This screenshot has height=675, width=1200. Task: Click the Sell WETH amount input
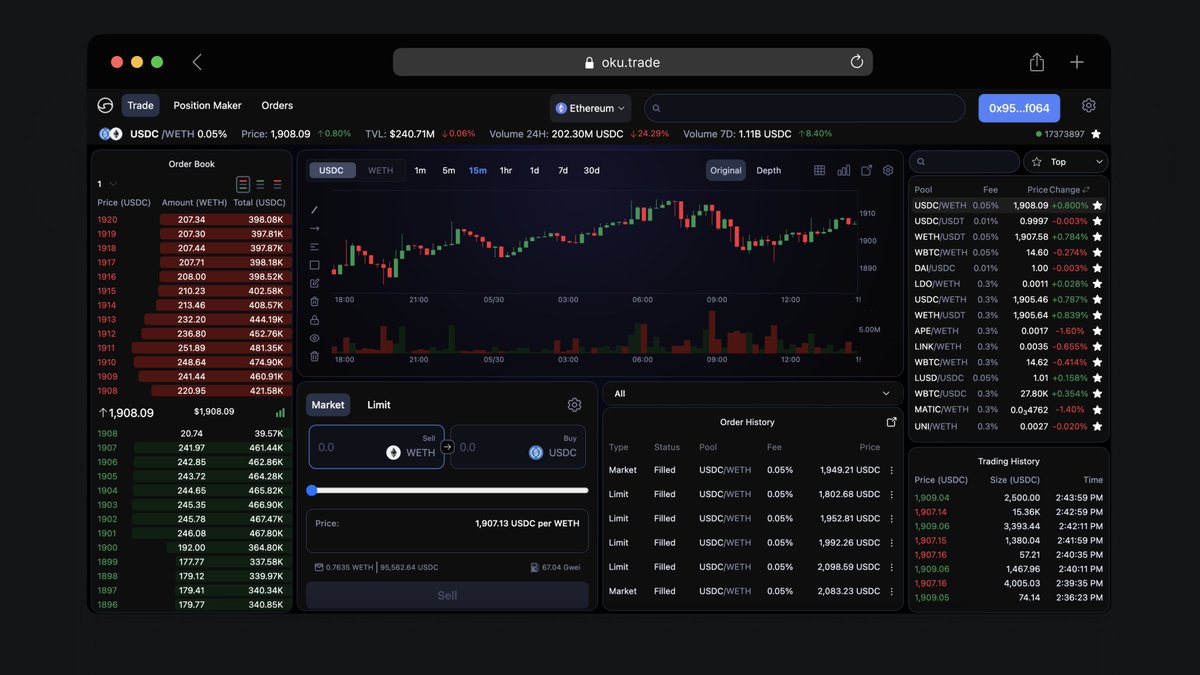click(x=376, y=447)
